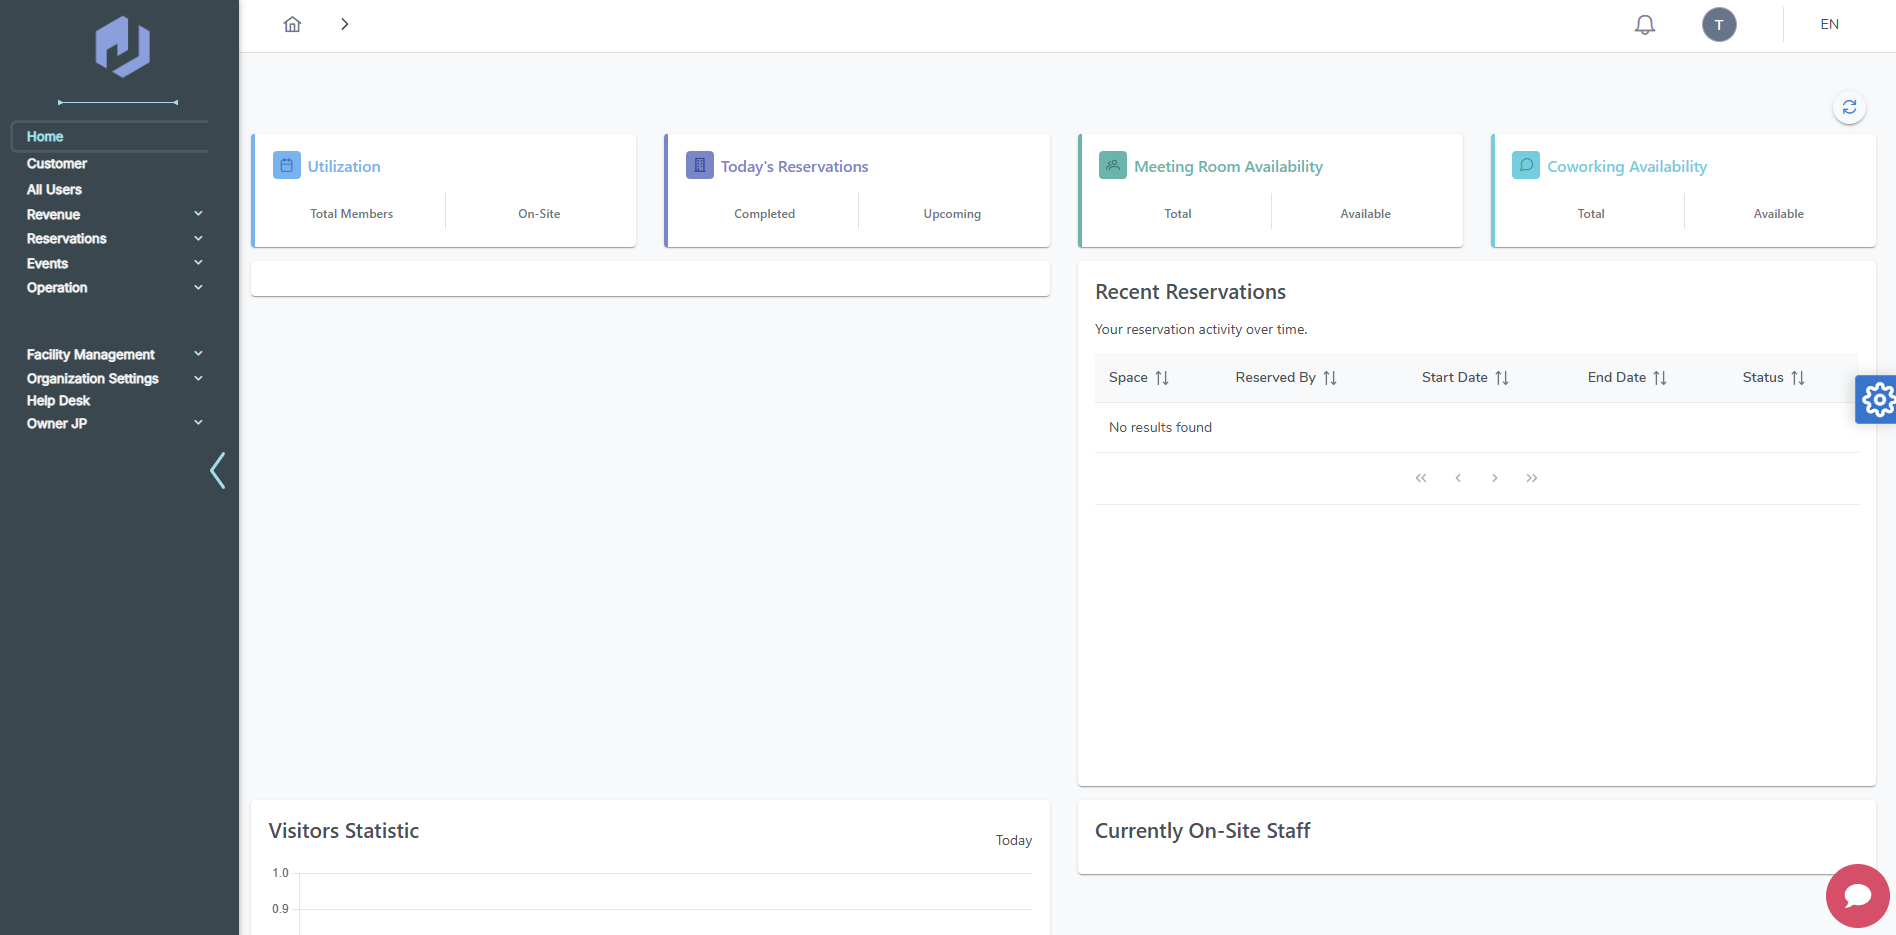
Task: Click the Utilization calendar icon
Action: [x=287, y=165]
